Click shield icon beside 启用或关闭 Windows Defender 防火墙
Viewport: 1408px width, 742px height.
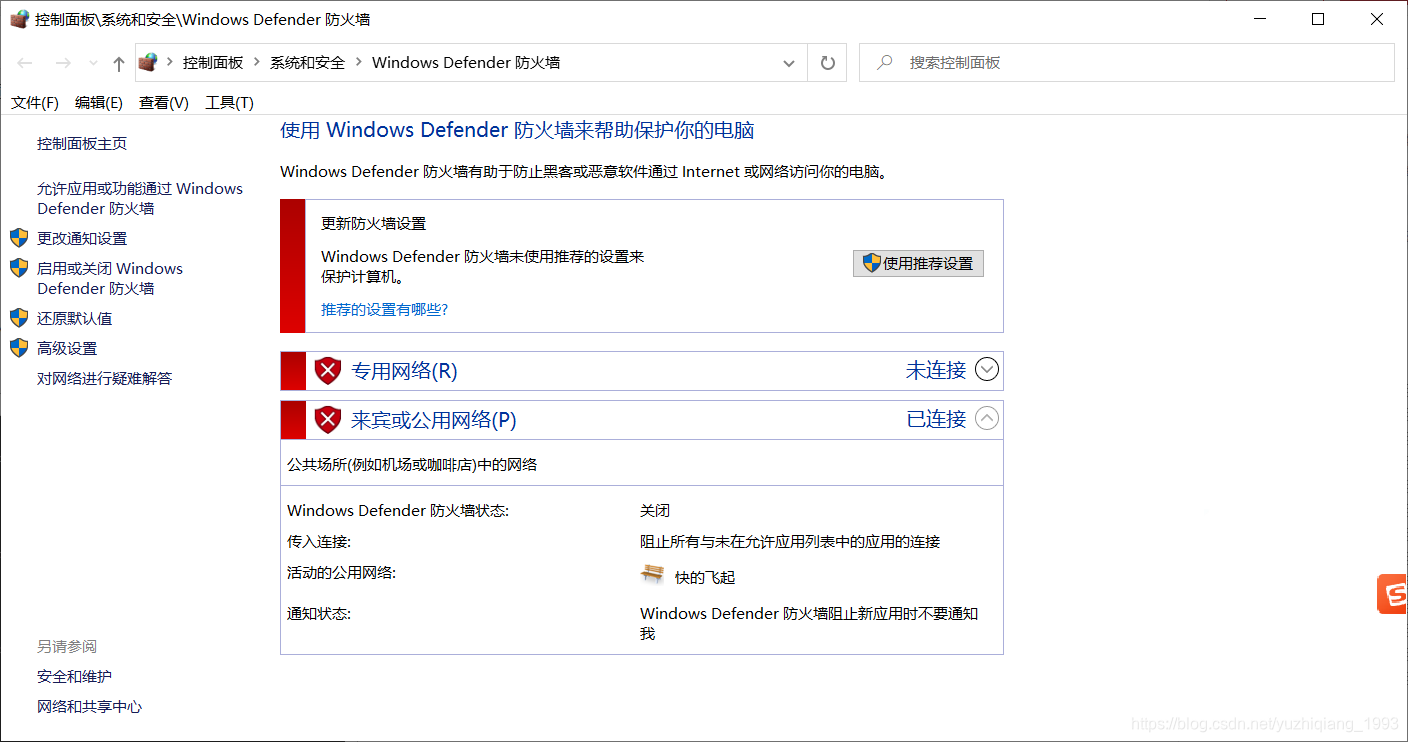(19, 268)
